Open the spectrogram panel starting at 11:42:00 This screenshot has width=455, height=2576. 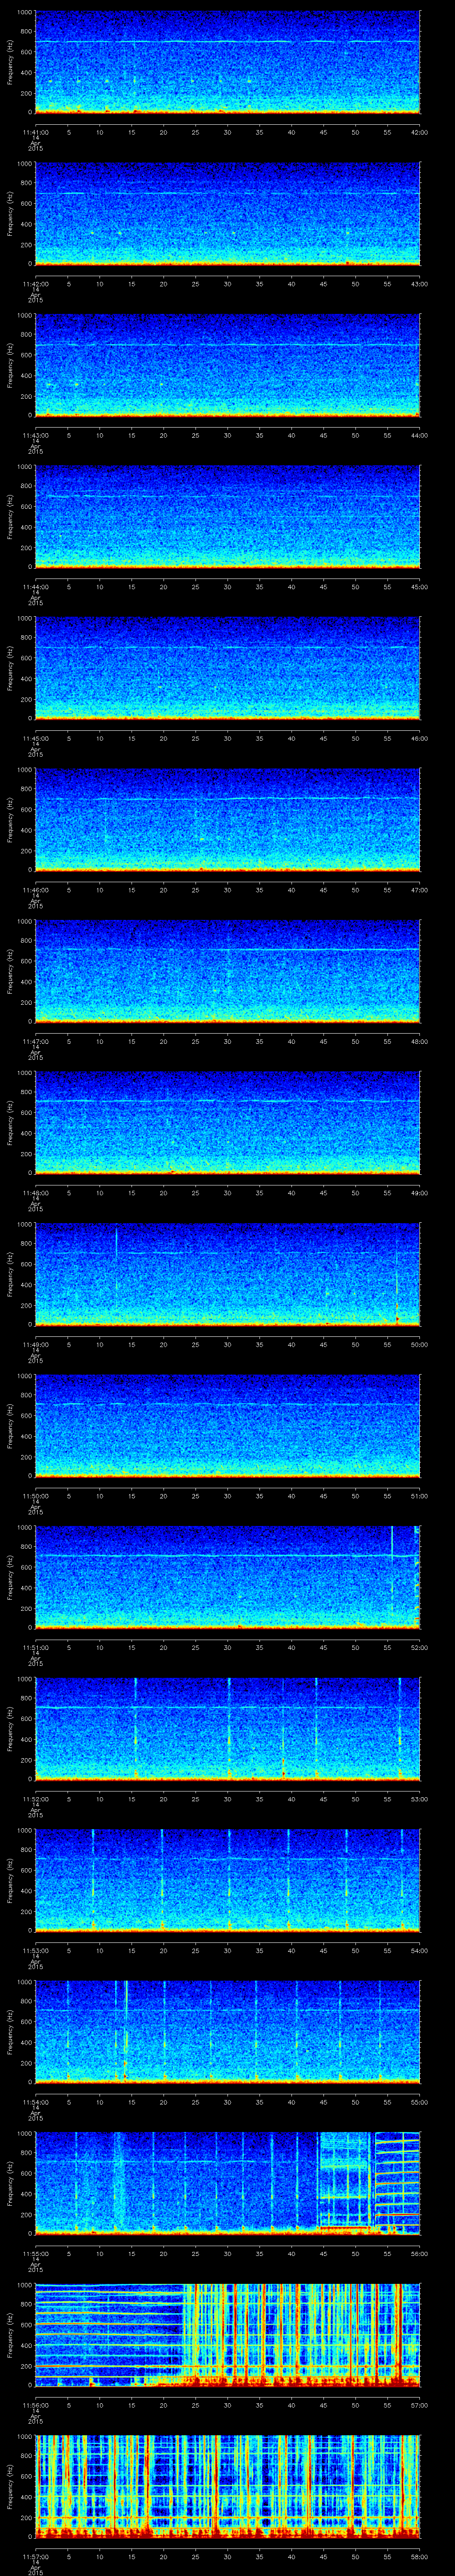pyautogui.click(x=228, y=214)
